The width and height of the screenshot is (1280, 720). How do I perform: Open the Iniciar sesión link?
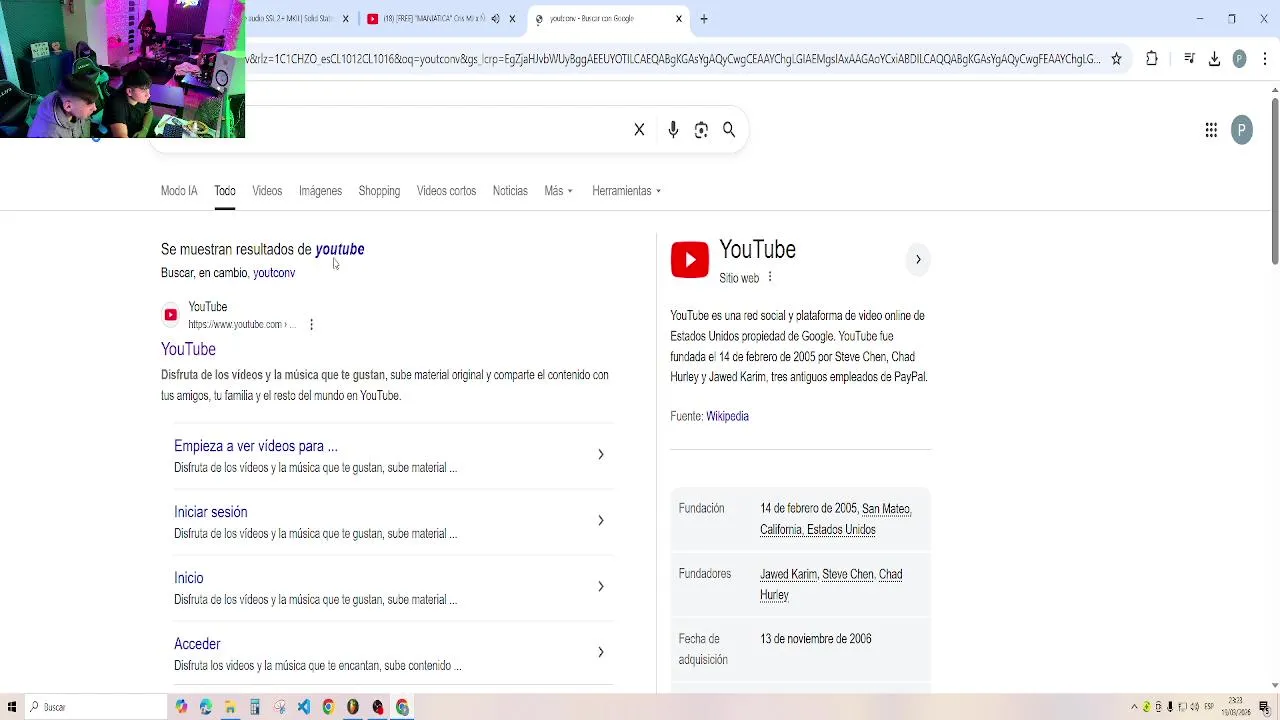pyautogui.click(x=211, y=512)
